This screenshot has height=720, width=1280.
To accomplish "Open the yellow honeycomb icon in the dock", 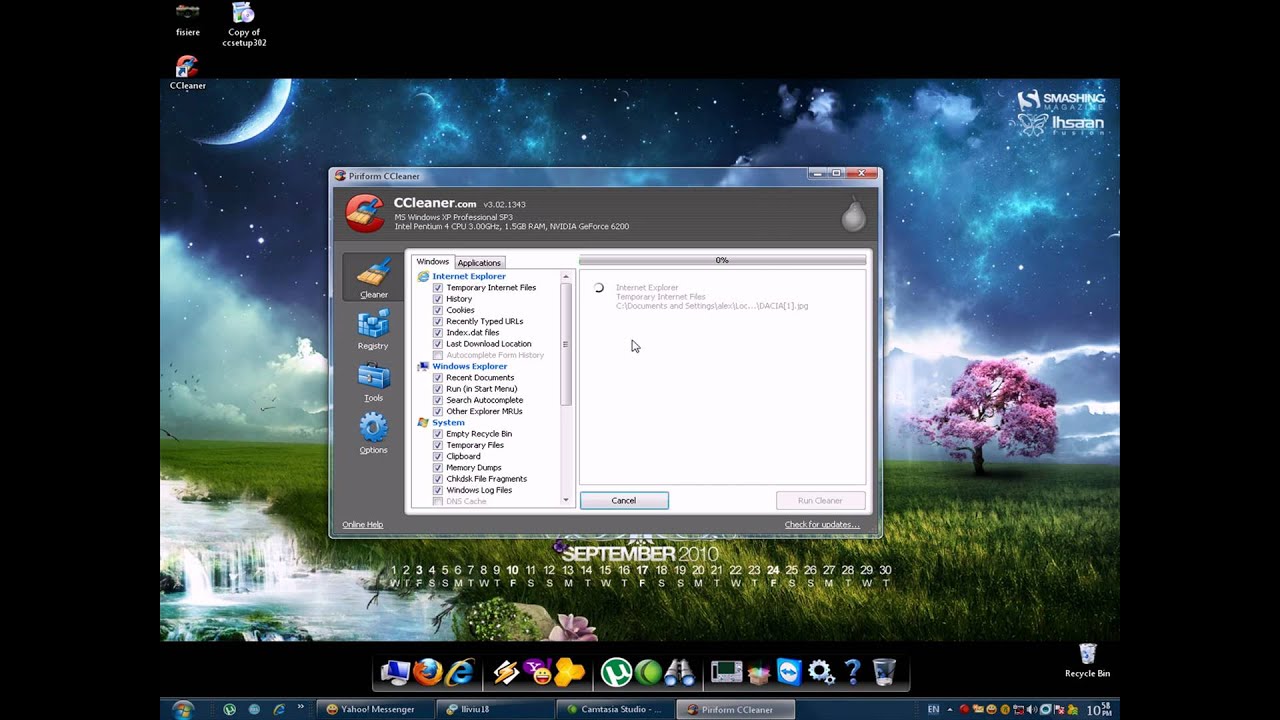I will pyautogui.click(x=570, y=672).
